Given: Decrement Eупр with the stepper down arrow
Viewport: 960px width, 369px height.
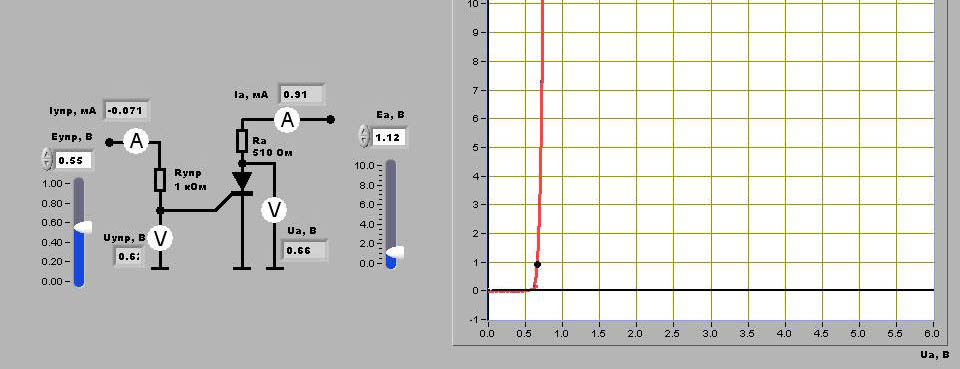Looking at the screenshot, I should [47, 165].
